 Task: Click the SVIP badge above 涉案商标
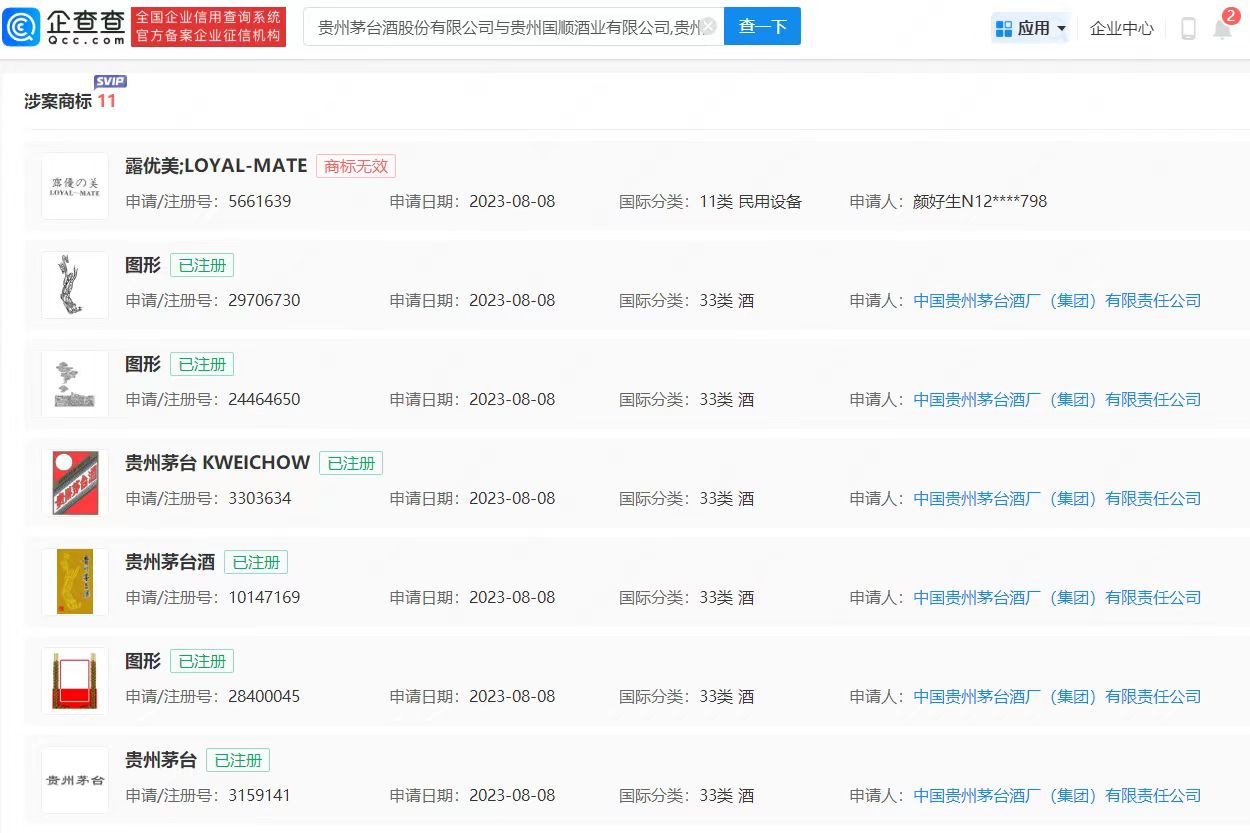point(110,81)
